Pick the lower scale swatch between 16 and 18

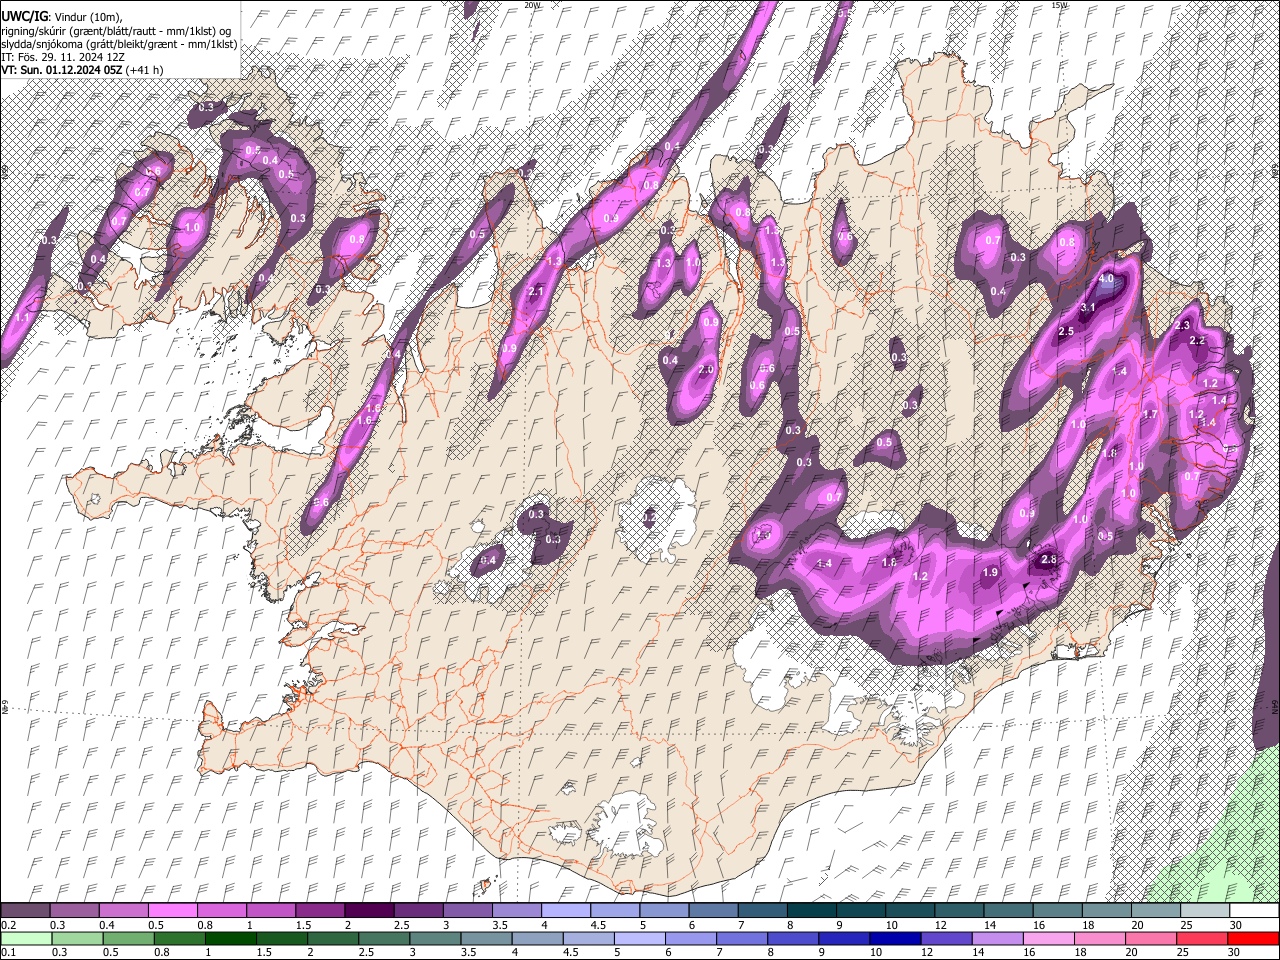tap(1048, 939)
